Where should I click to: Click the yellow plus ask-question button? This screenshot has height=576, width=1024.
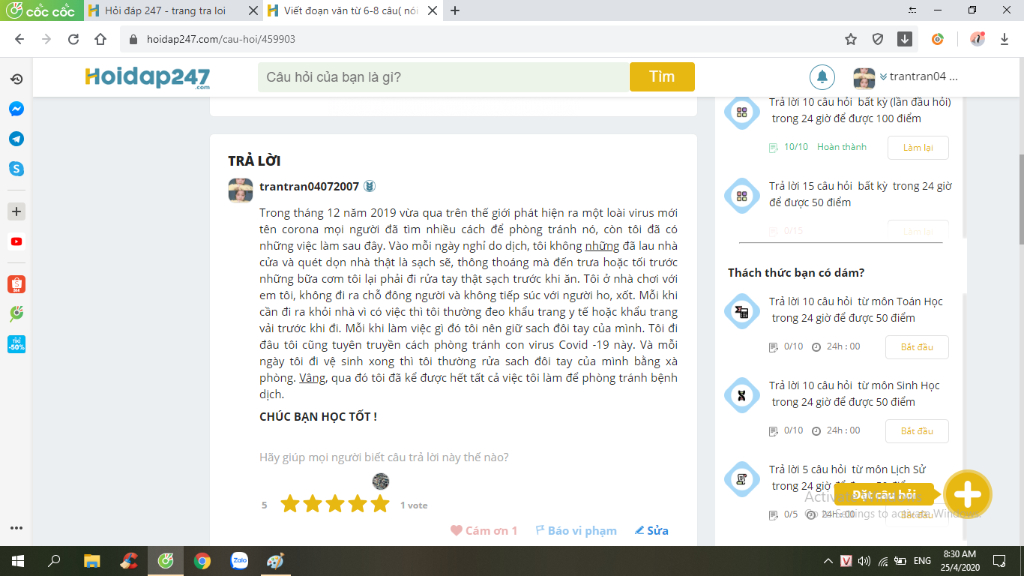967,494
